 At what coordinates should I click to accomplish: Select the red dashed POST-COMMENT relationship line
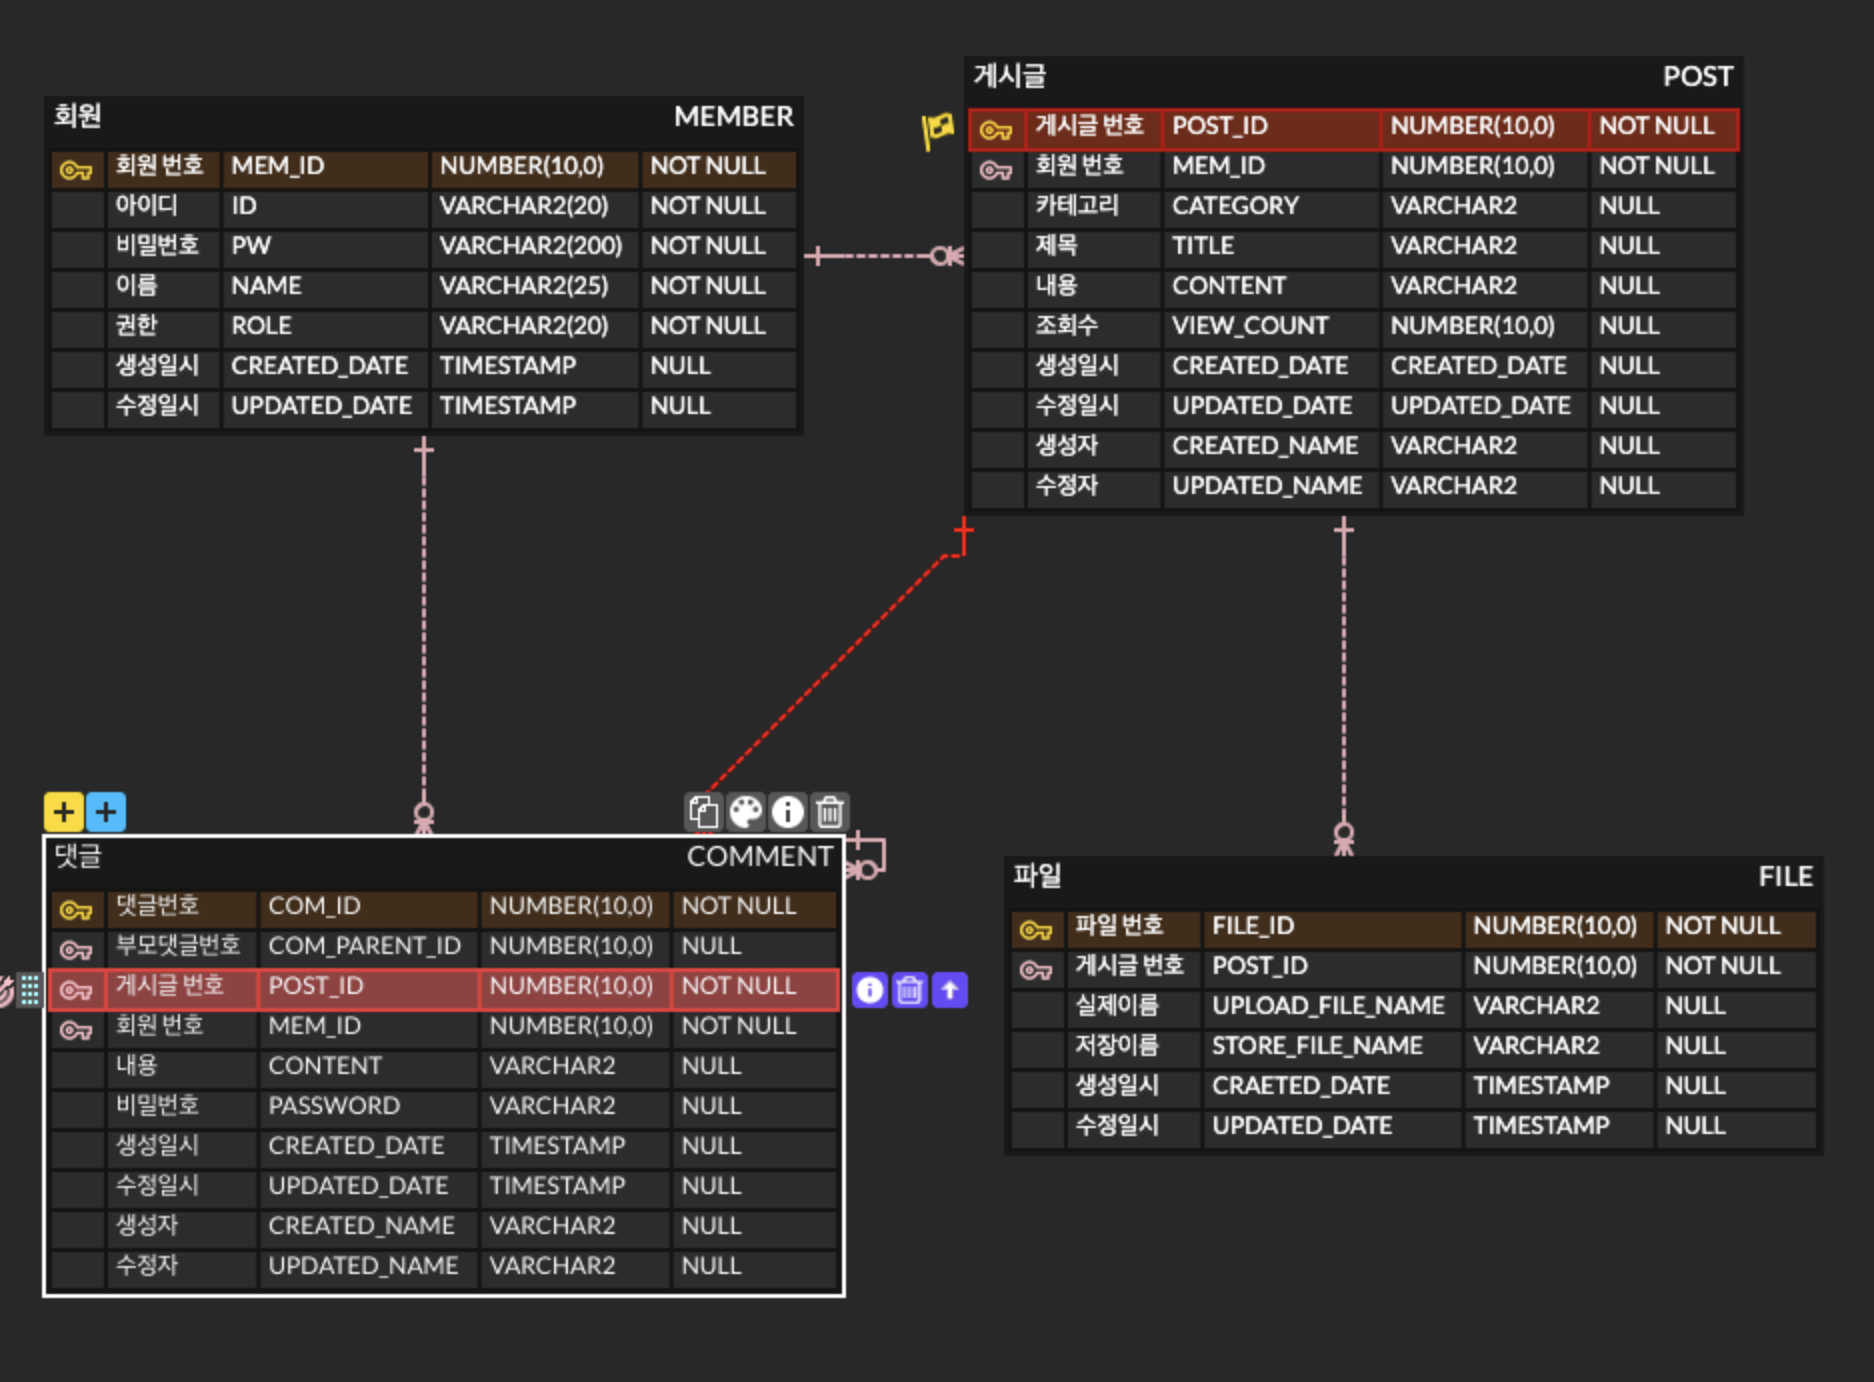pos(830,670)
